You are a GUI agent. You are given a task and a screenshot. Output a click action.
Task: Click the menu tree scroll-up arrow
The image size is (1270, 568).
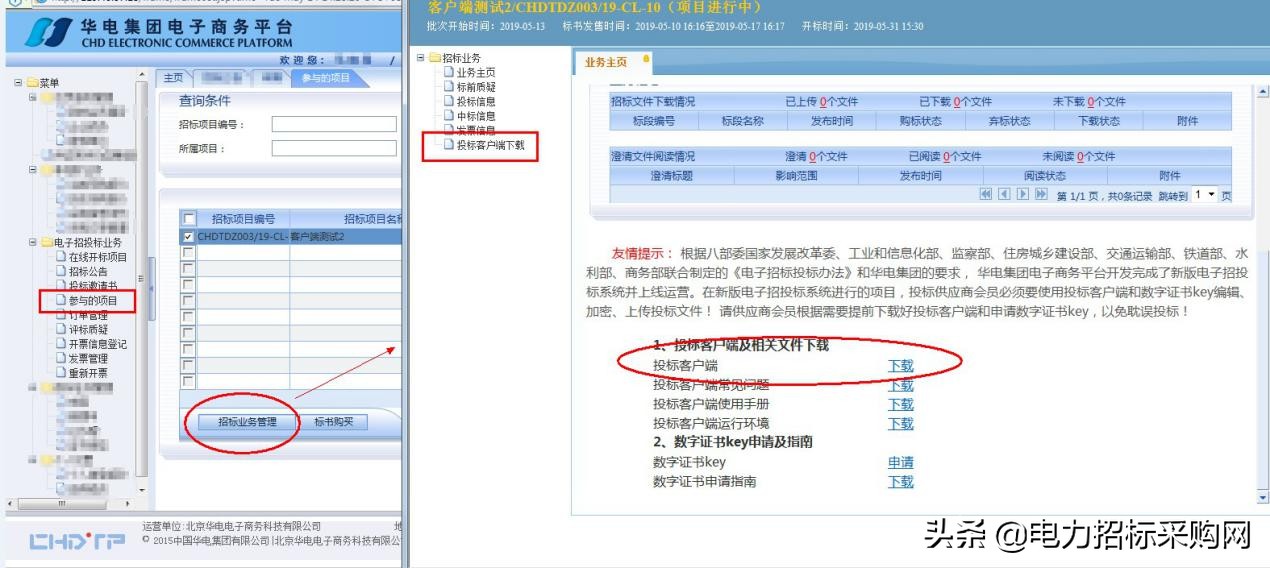pyautogui.click(x=142, y=76)
